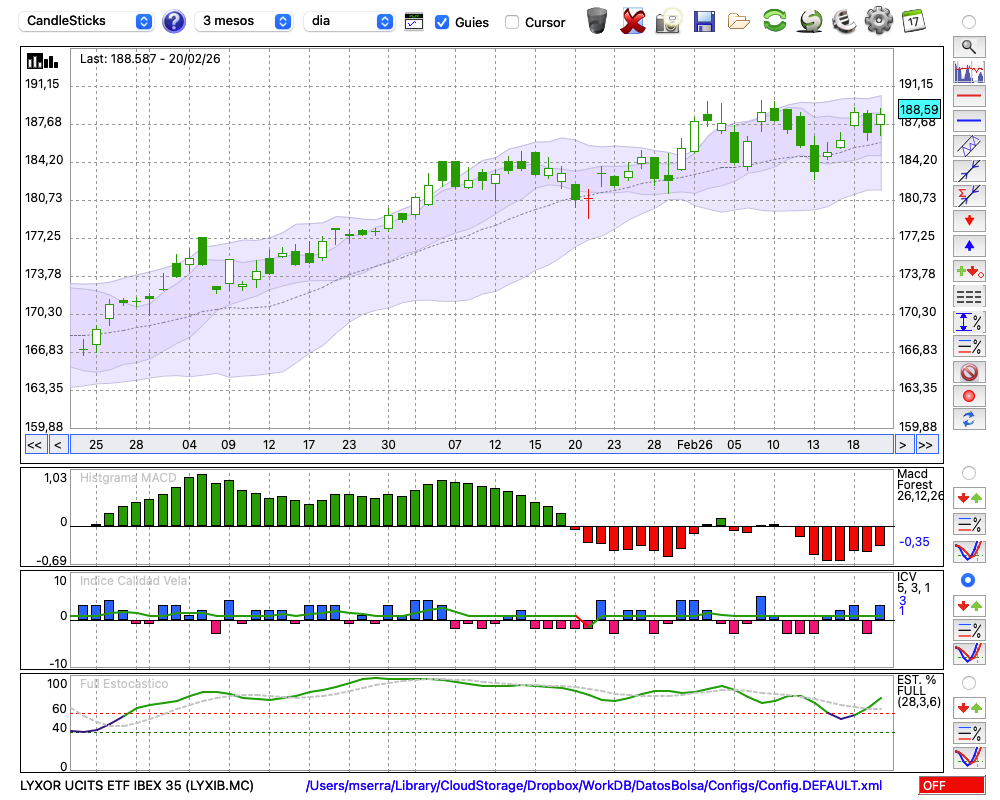1000x800 pixels.
Task: Select the trend line with arrows tool
Action: 969,171
